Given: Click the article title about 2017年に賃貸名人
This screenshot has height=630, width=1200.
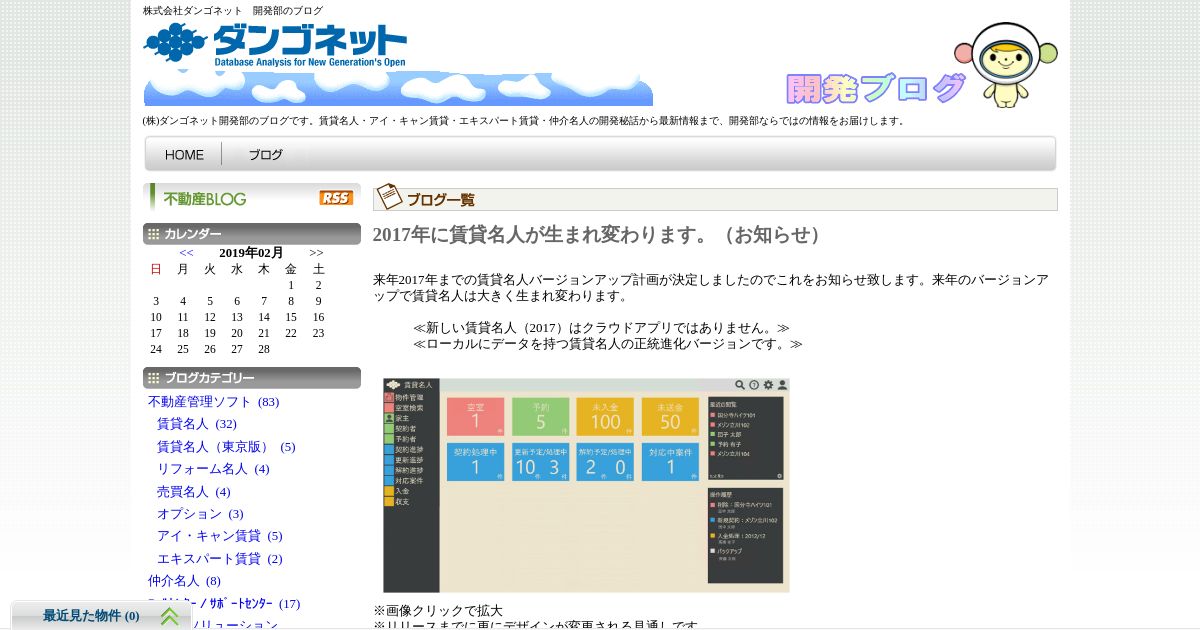Looking at the screenshot, I should 600,235.
